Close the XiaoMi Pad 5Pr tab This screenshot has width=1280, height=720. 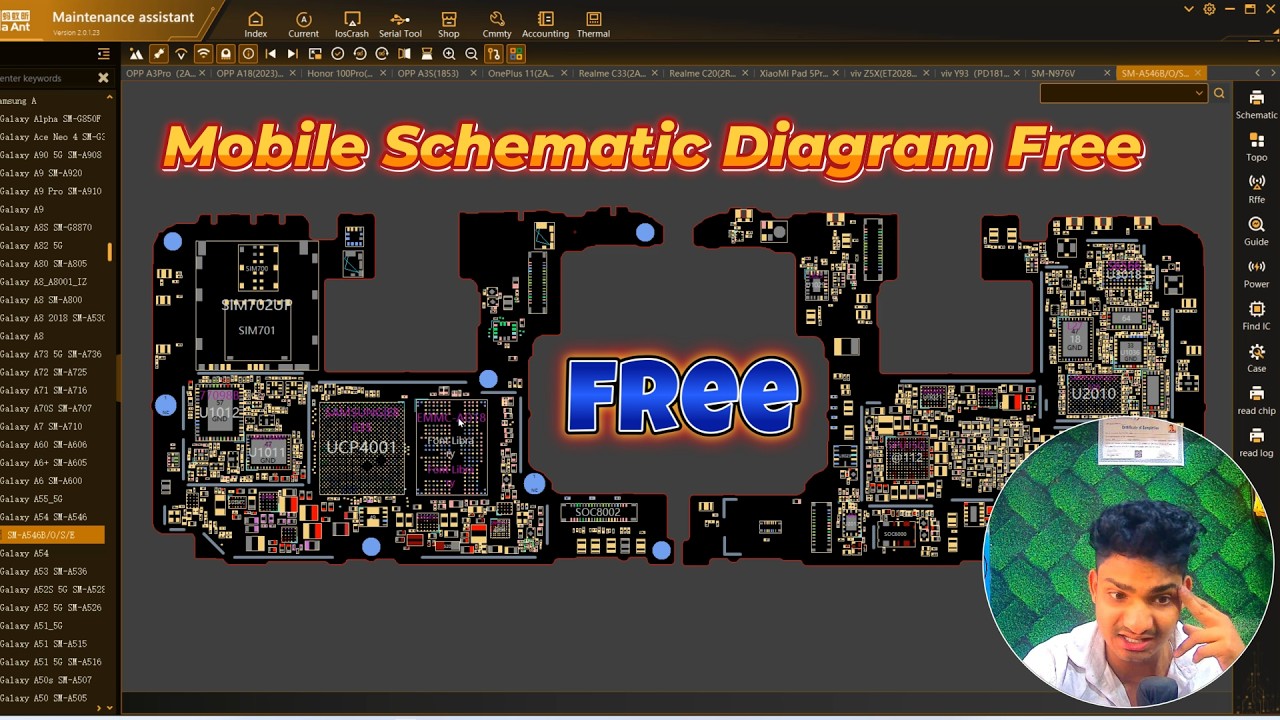coord(836,73)
